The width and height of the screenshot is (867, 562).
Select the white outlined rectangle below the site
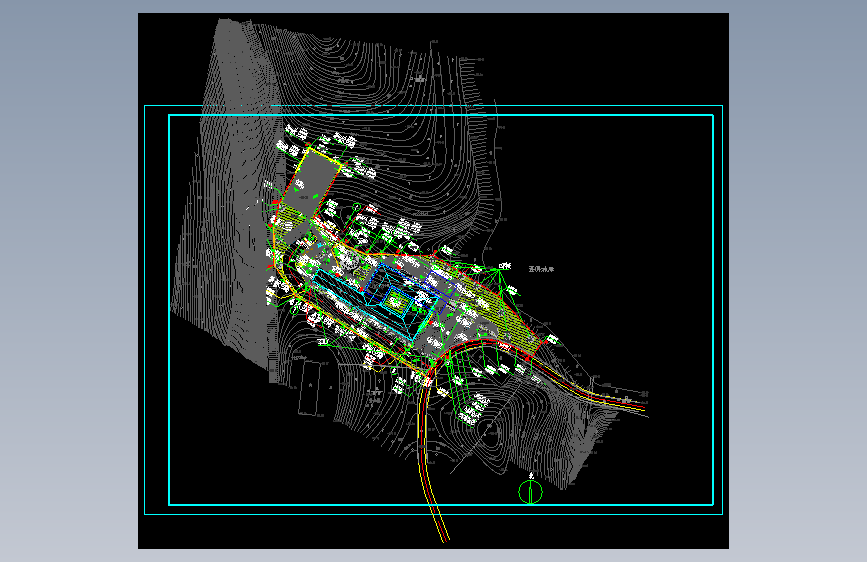[310, 388]
